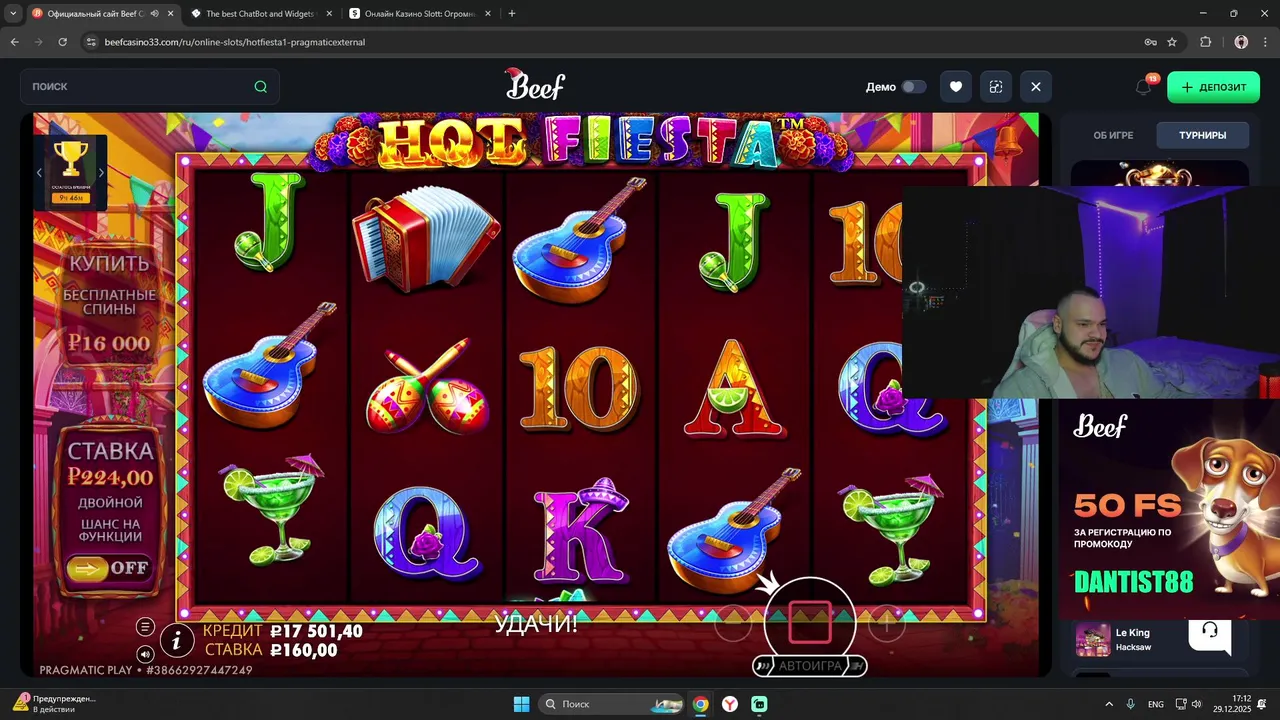Open the support chat headset icon
This screenshot has height=720, width=1280.
point(1209,632)
